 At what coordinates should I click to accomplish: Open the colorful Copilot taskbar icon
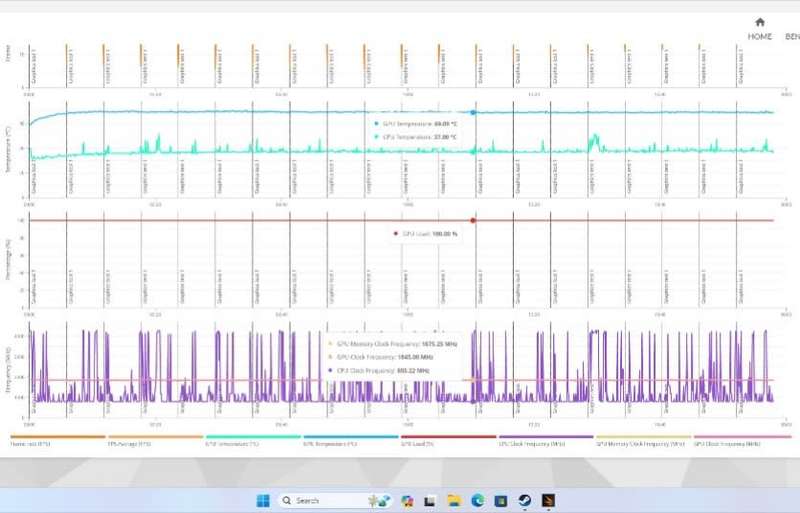point(407,501)
